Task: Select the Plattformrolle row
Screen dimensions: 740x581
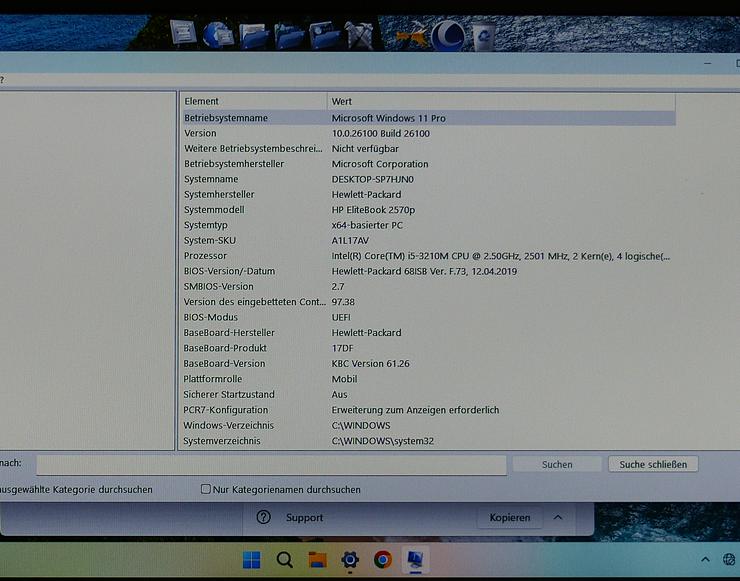Action: point(212,379)
